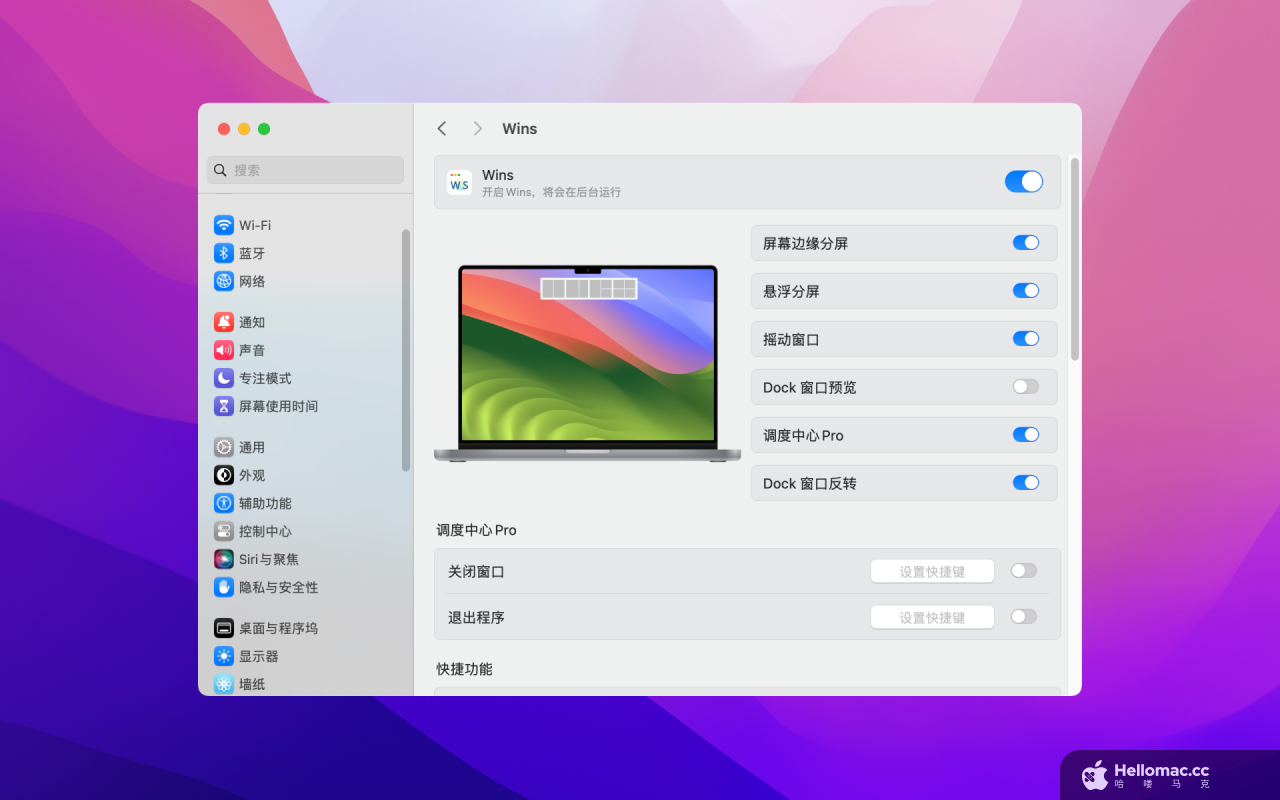Click the 显示器 display icon
Screen dimensions: 1280x800
click(x=224, y=656)
